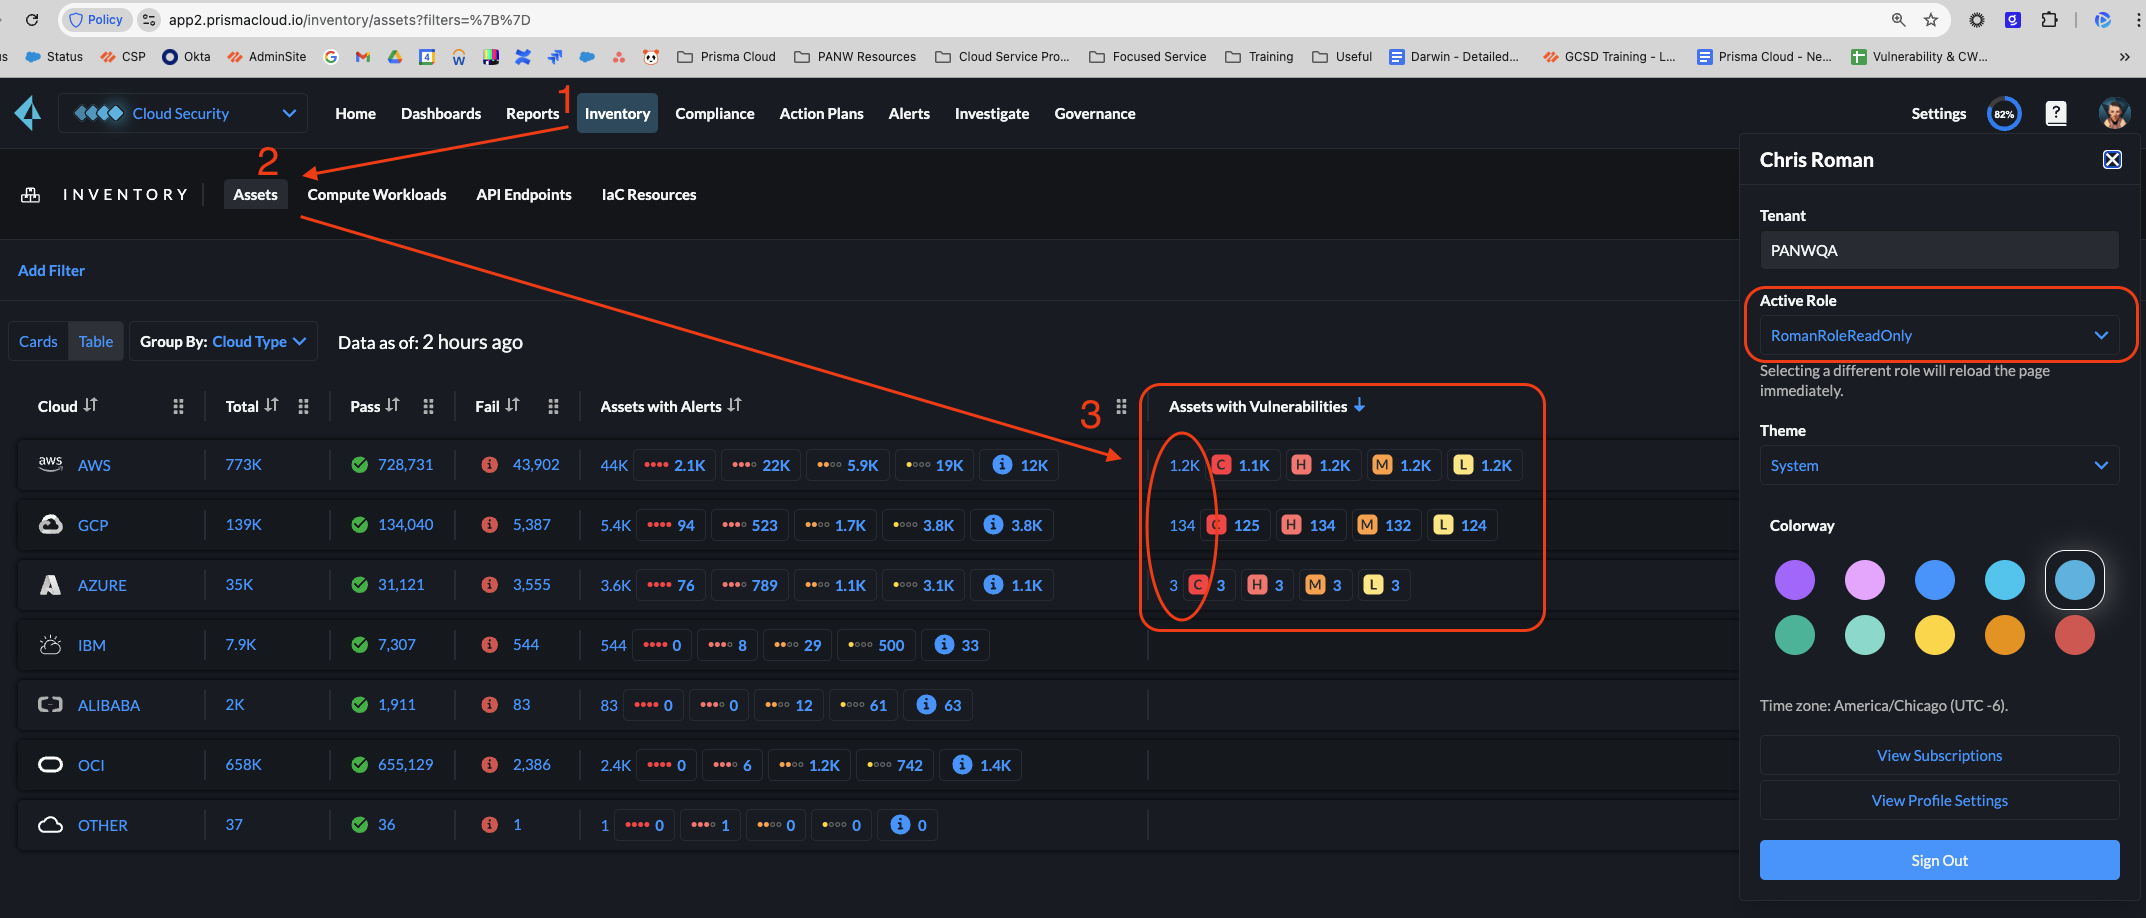Open the Cloud Security app switcher dropdown
Image resolution: width=2146 pixels, height=918 pixels.
[x=183, y=113]
